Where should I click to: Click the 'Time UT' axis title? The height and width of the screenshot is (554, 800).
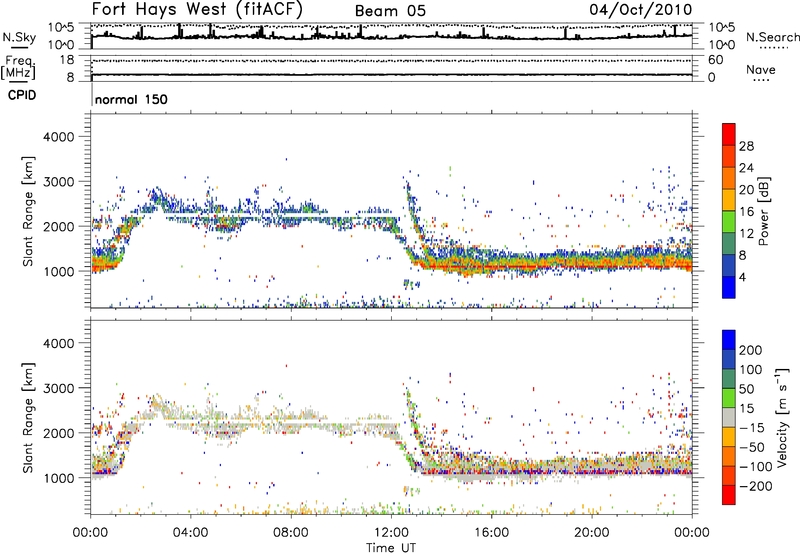click(x=391, y=547)
